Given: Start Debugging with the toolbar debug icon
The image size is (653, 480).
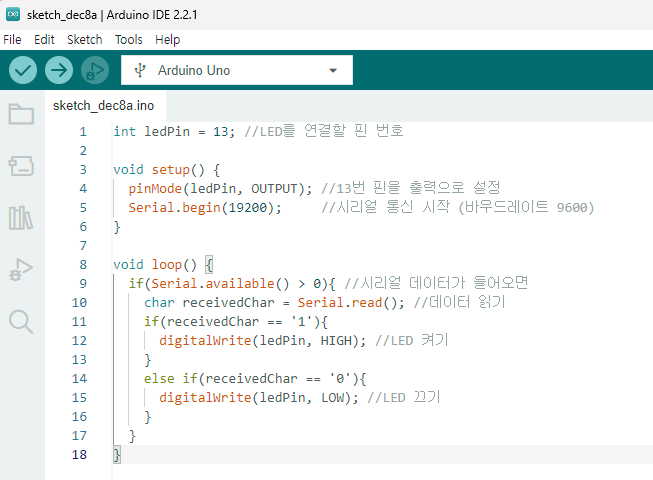Looking at the screenshot, I should 95,70.
